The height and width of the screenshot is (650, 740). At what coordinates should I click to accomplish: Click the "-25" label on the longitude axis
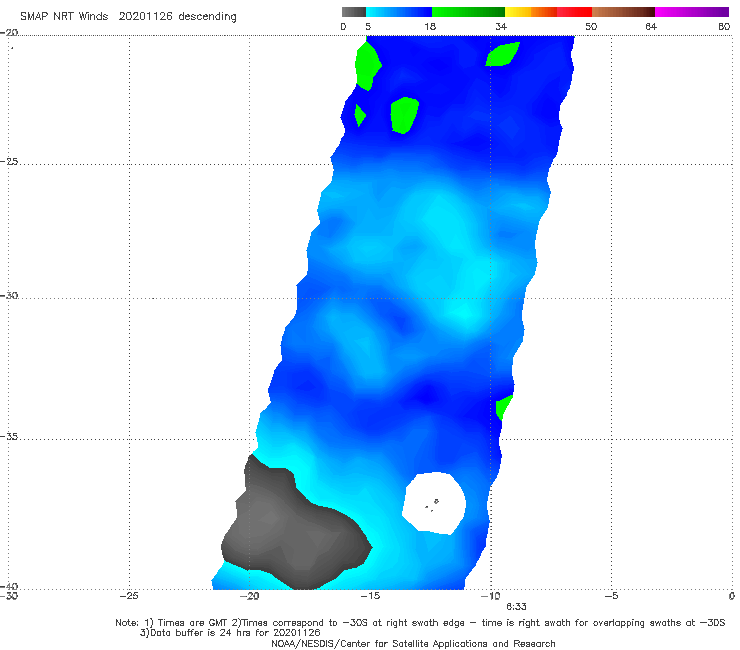129,596
